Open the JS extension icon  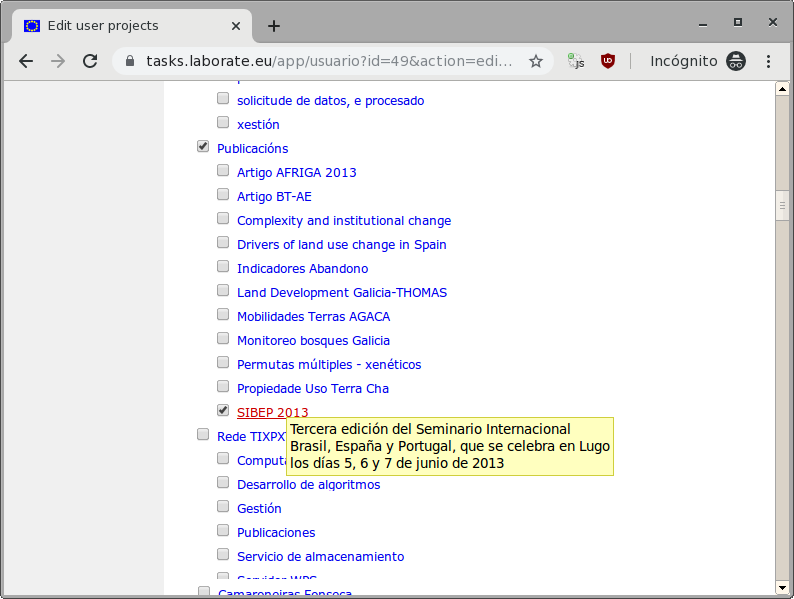coord(576,61)
